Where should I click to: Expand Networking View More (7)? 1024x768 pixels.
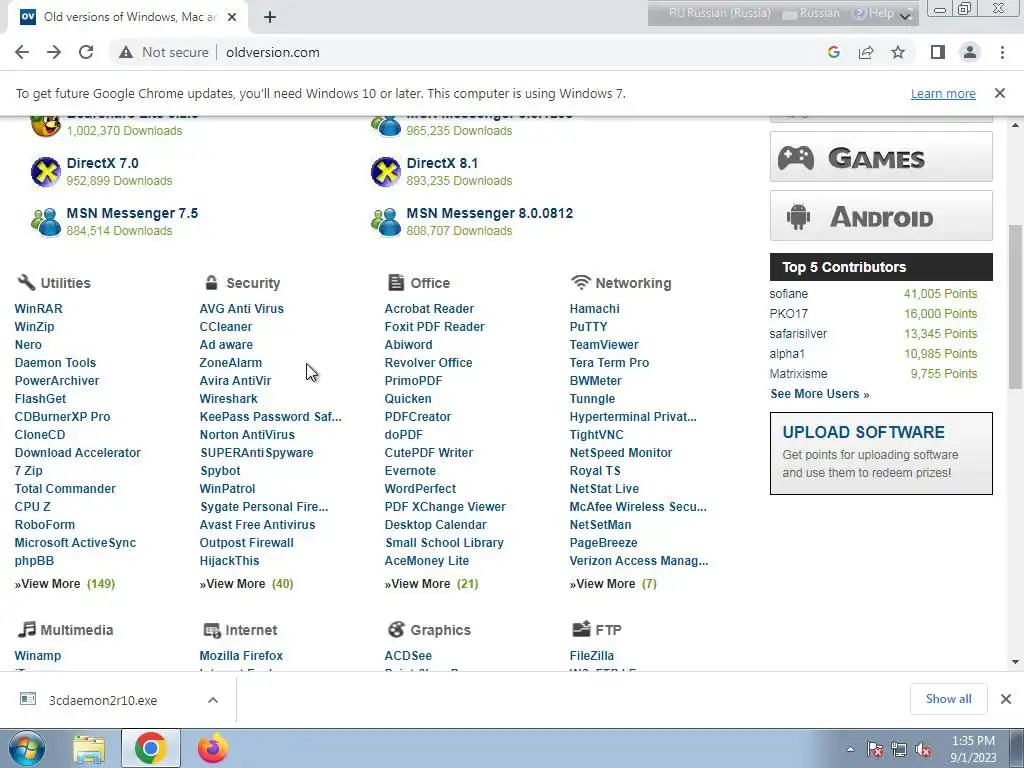(x=613, y=584)
